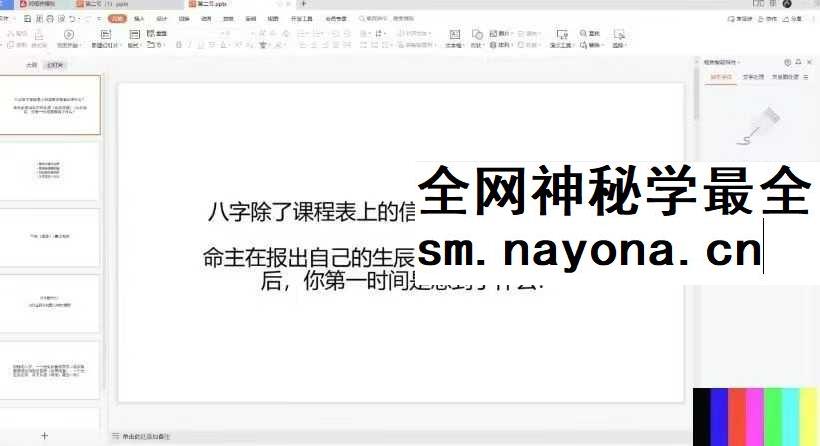Image resolution: width=820 pixels, height=446 pixels.
Task: Select the first highlighted tab in properties panel
Action: click(x=721, y=77)
